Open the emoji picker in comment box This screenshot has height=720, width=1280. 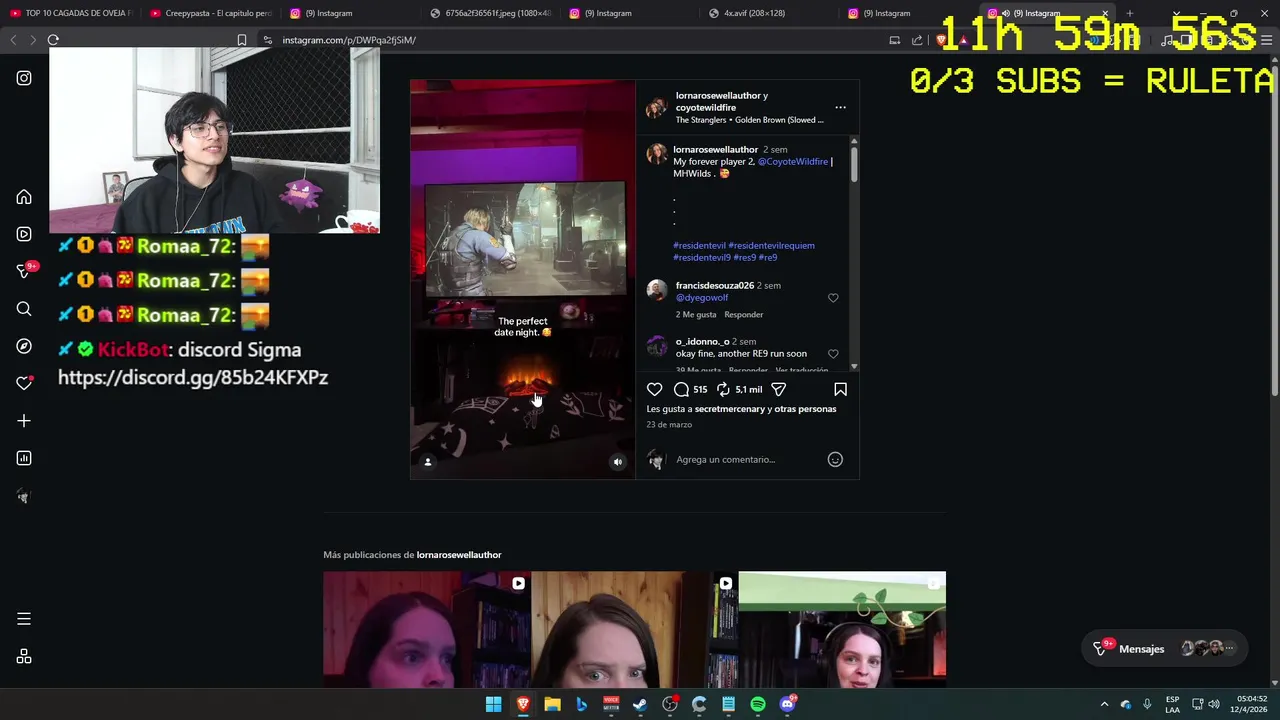tap(835, 459)
